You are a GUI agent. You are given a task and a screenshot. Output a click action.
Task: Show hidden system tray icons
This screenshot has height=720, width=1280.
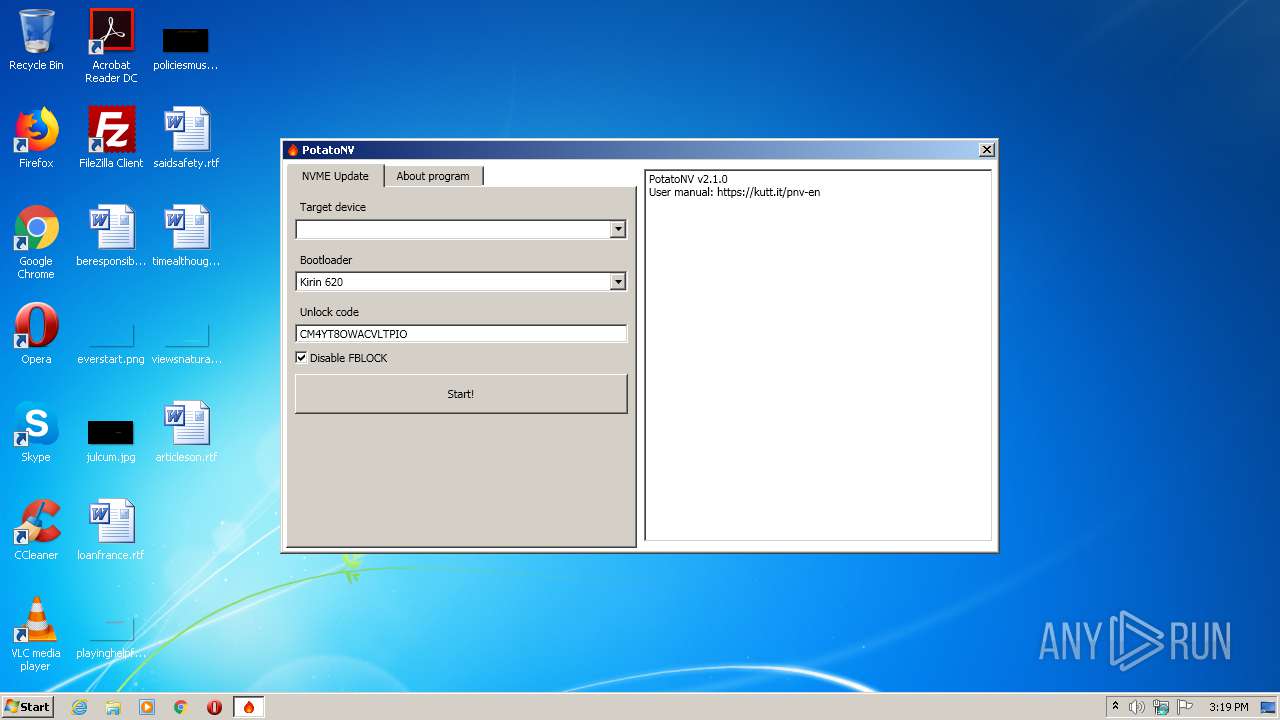[1115, 707]
